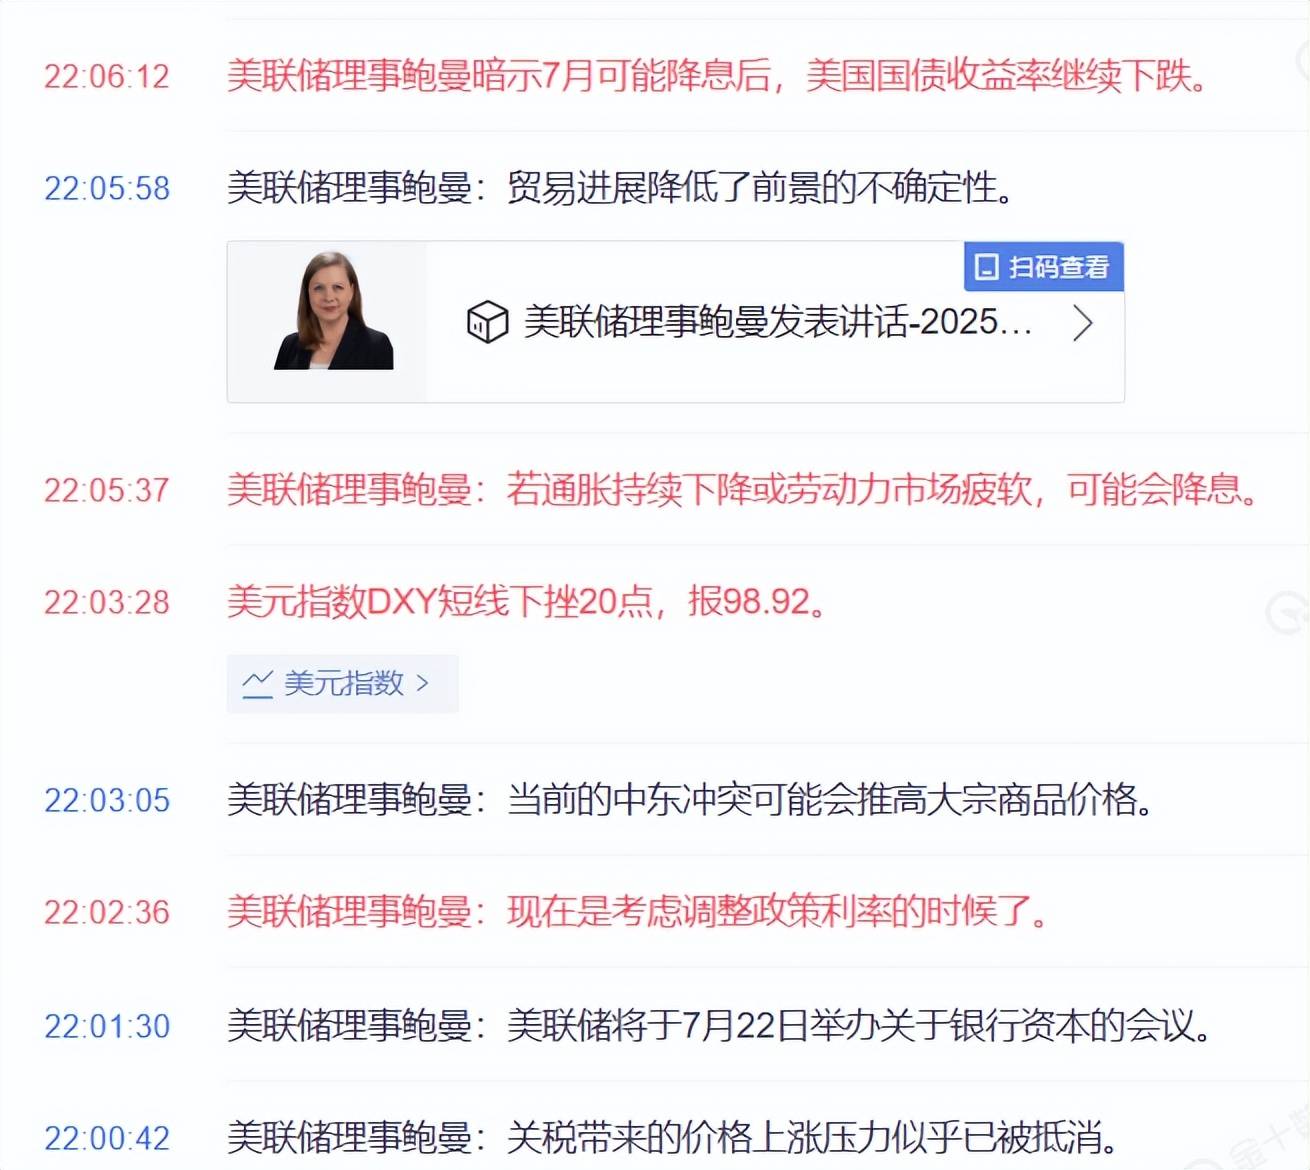Image resolution: width=1310 pixels, height=1170 pixels.
Task: Select the 22:02:36 timestamp
Action: [x=107, y=912]
